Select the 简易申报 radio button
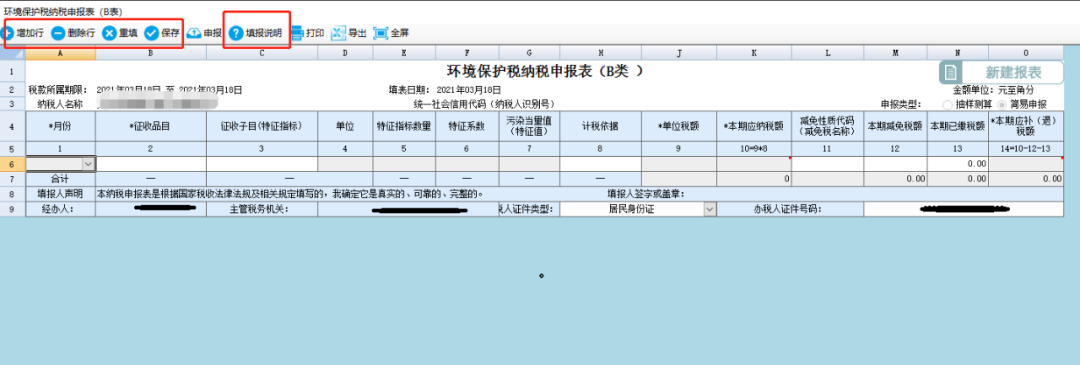This screenshot has width=1080, height=365. [x=1002, y=105]
